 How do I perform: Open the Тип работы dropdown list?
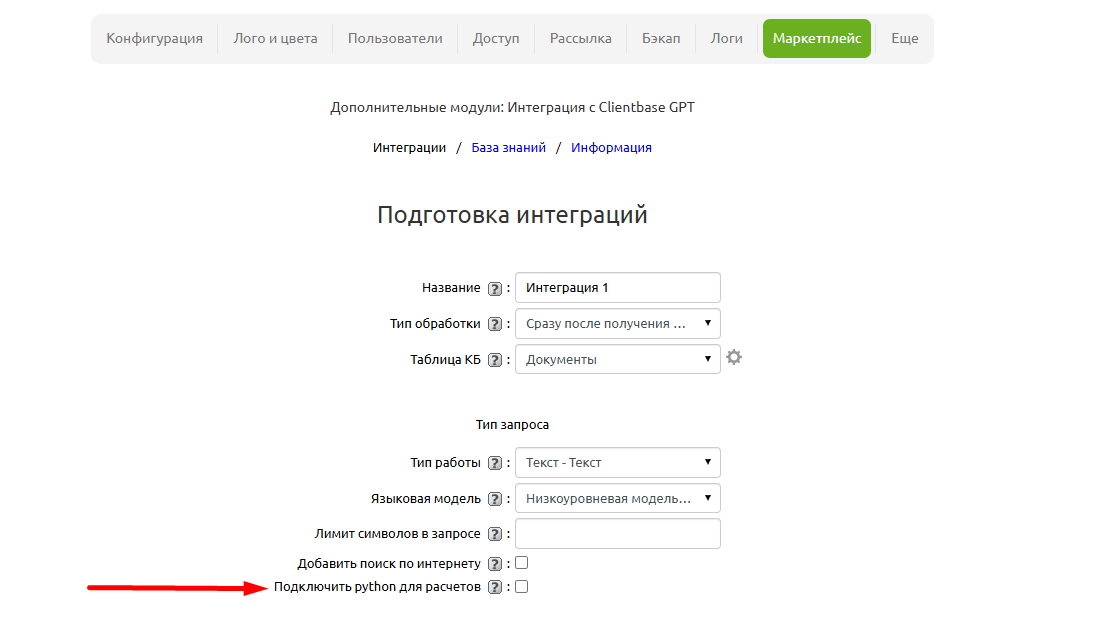[x=617, y=462]
